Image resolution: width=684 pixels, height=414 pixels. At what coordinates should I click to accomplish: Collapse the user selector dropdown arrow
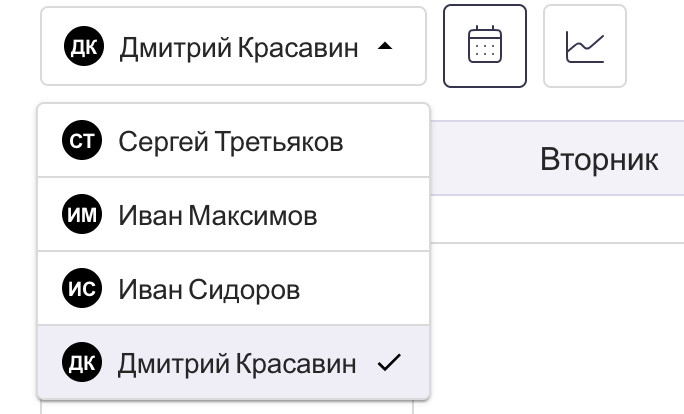point(386,47)
